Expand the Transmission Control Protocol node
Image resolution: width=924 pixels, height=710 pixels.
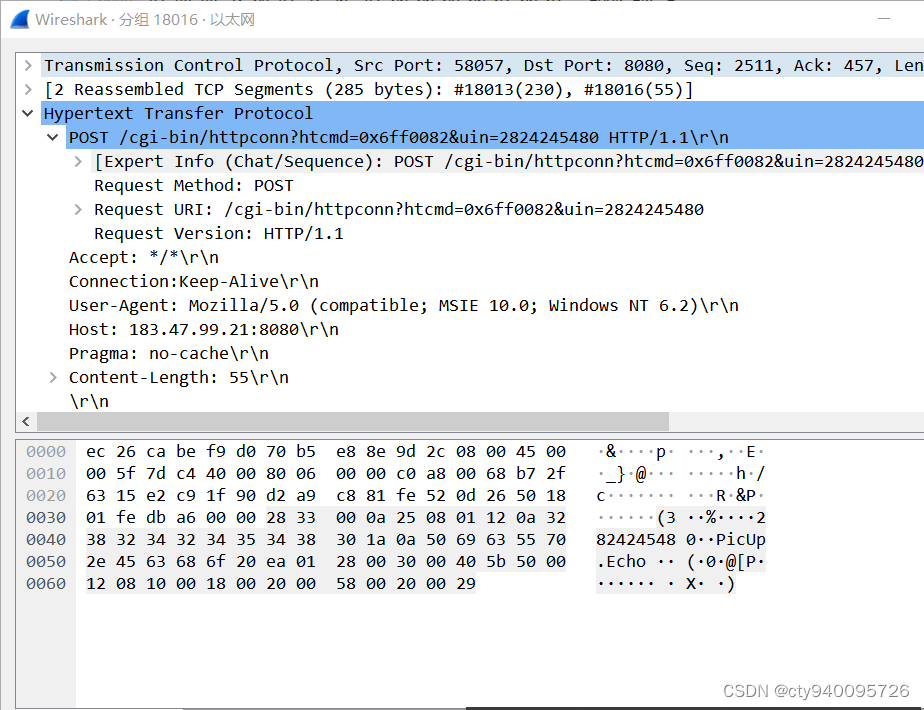click(28, 65)
